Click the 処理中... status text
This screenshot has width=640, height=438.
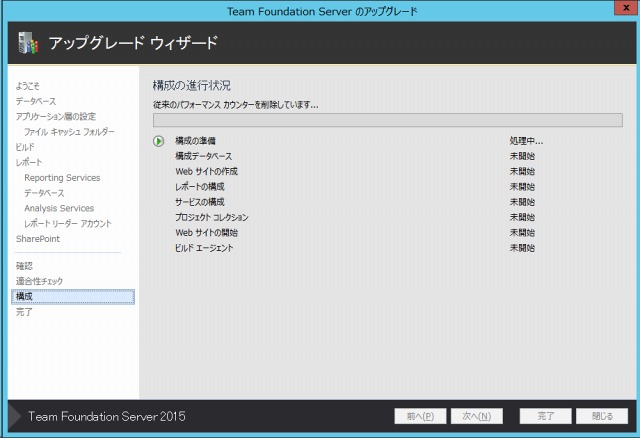click(x=526, y=141)
